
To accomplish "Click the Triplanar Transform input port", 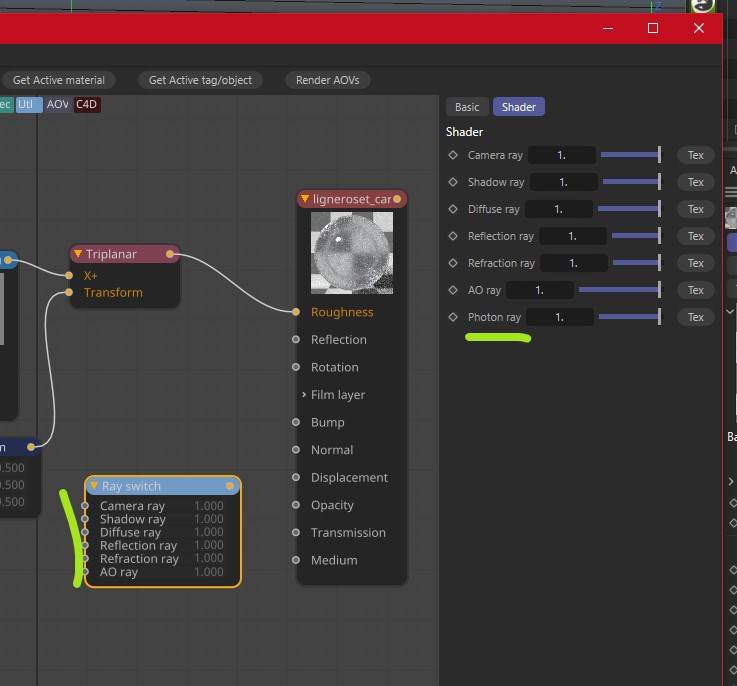I will pos(69,292).
